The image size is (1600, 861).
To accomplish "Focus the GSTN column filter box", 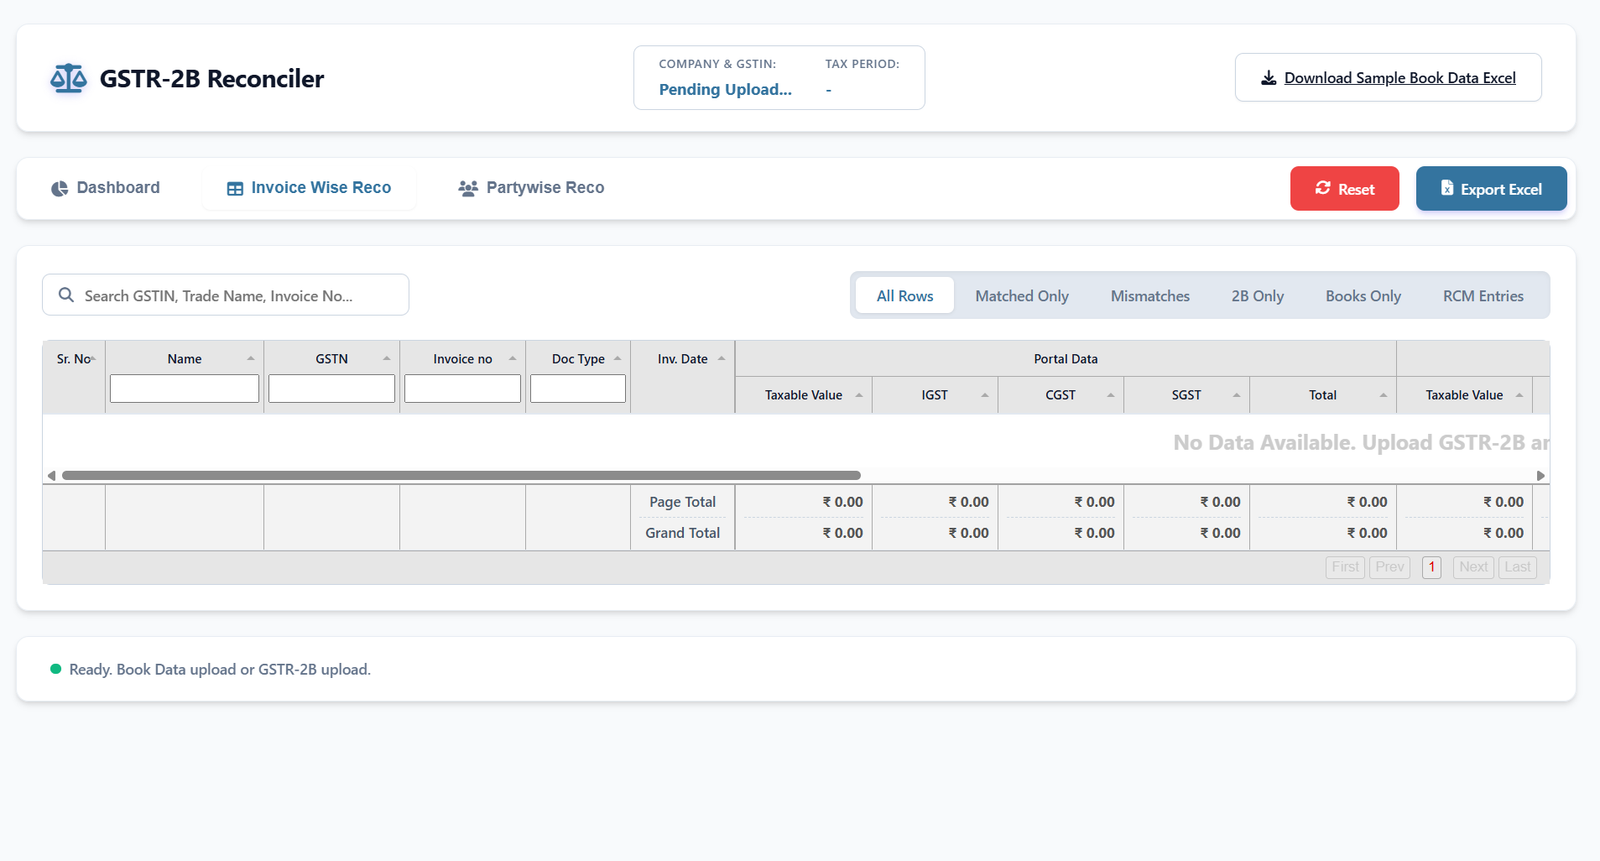I will click(332, 389).
